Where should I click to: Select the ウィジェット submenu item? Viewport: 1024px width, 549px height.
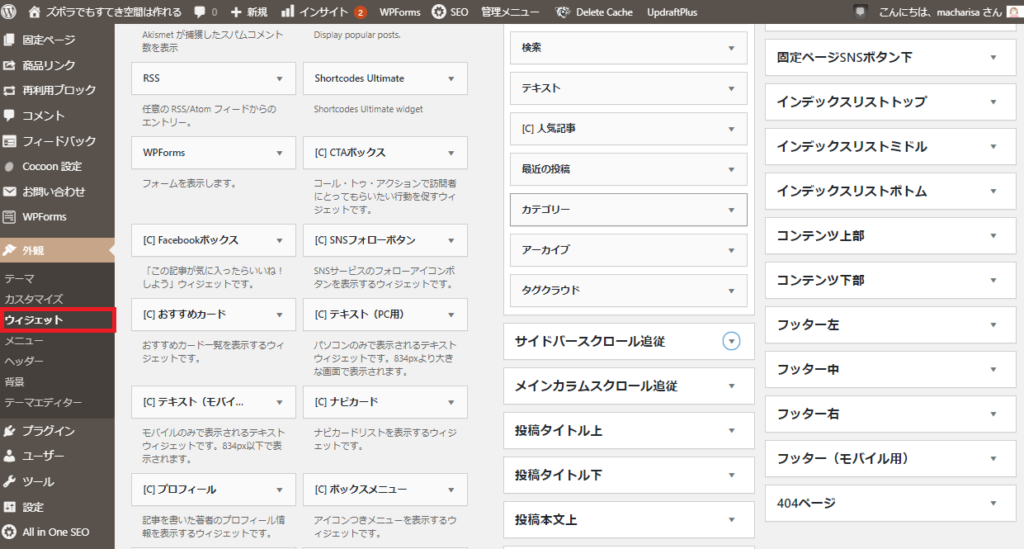(x=33, y=320)
